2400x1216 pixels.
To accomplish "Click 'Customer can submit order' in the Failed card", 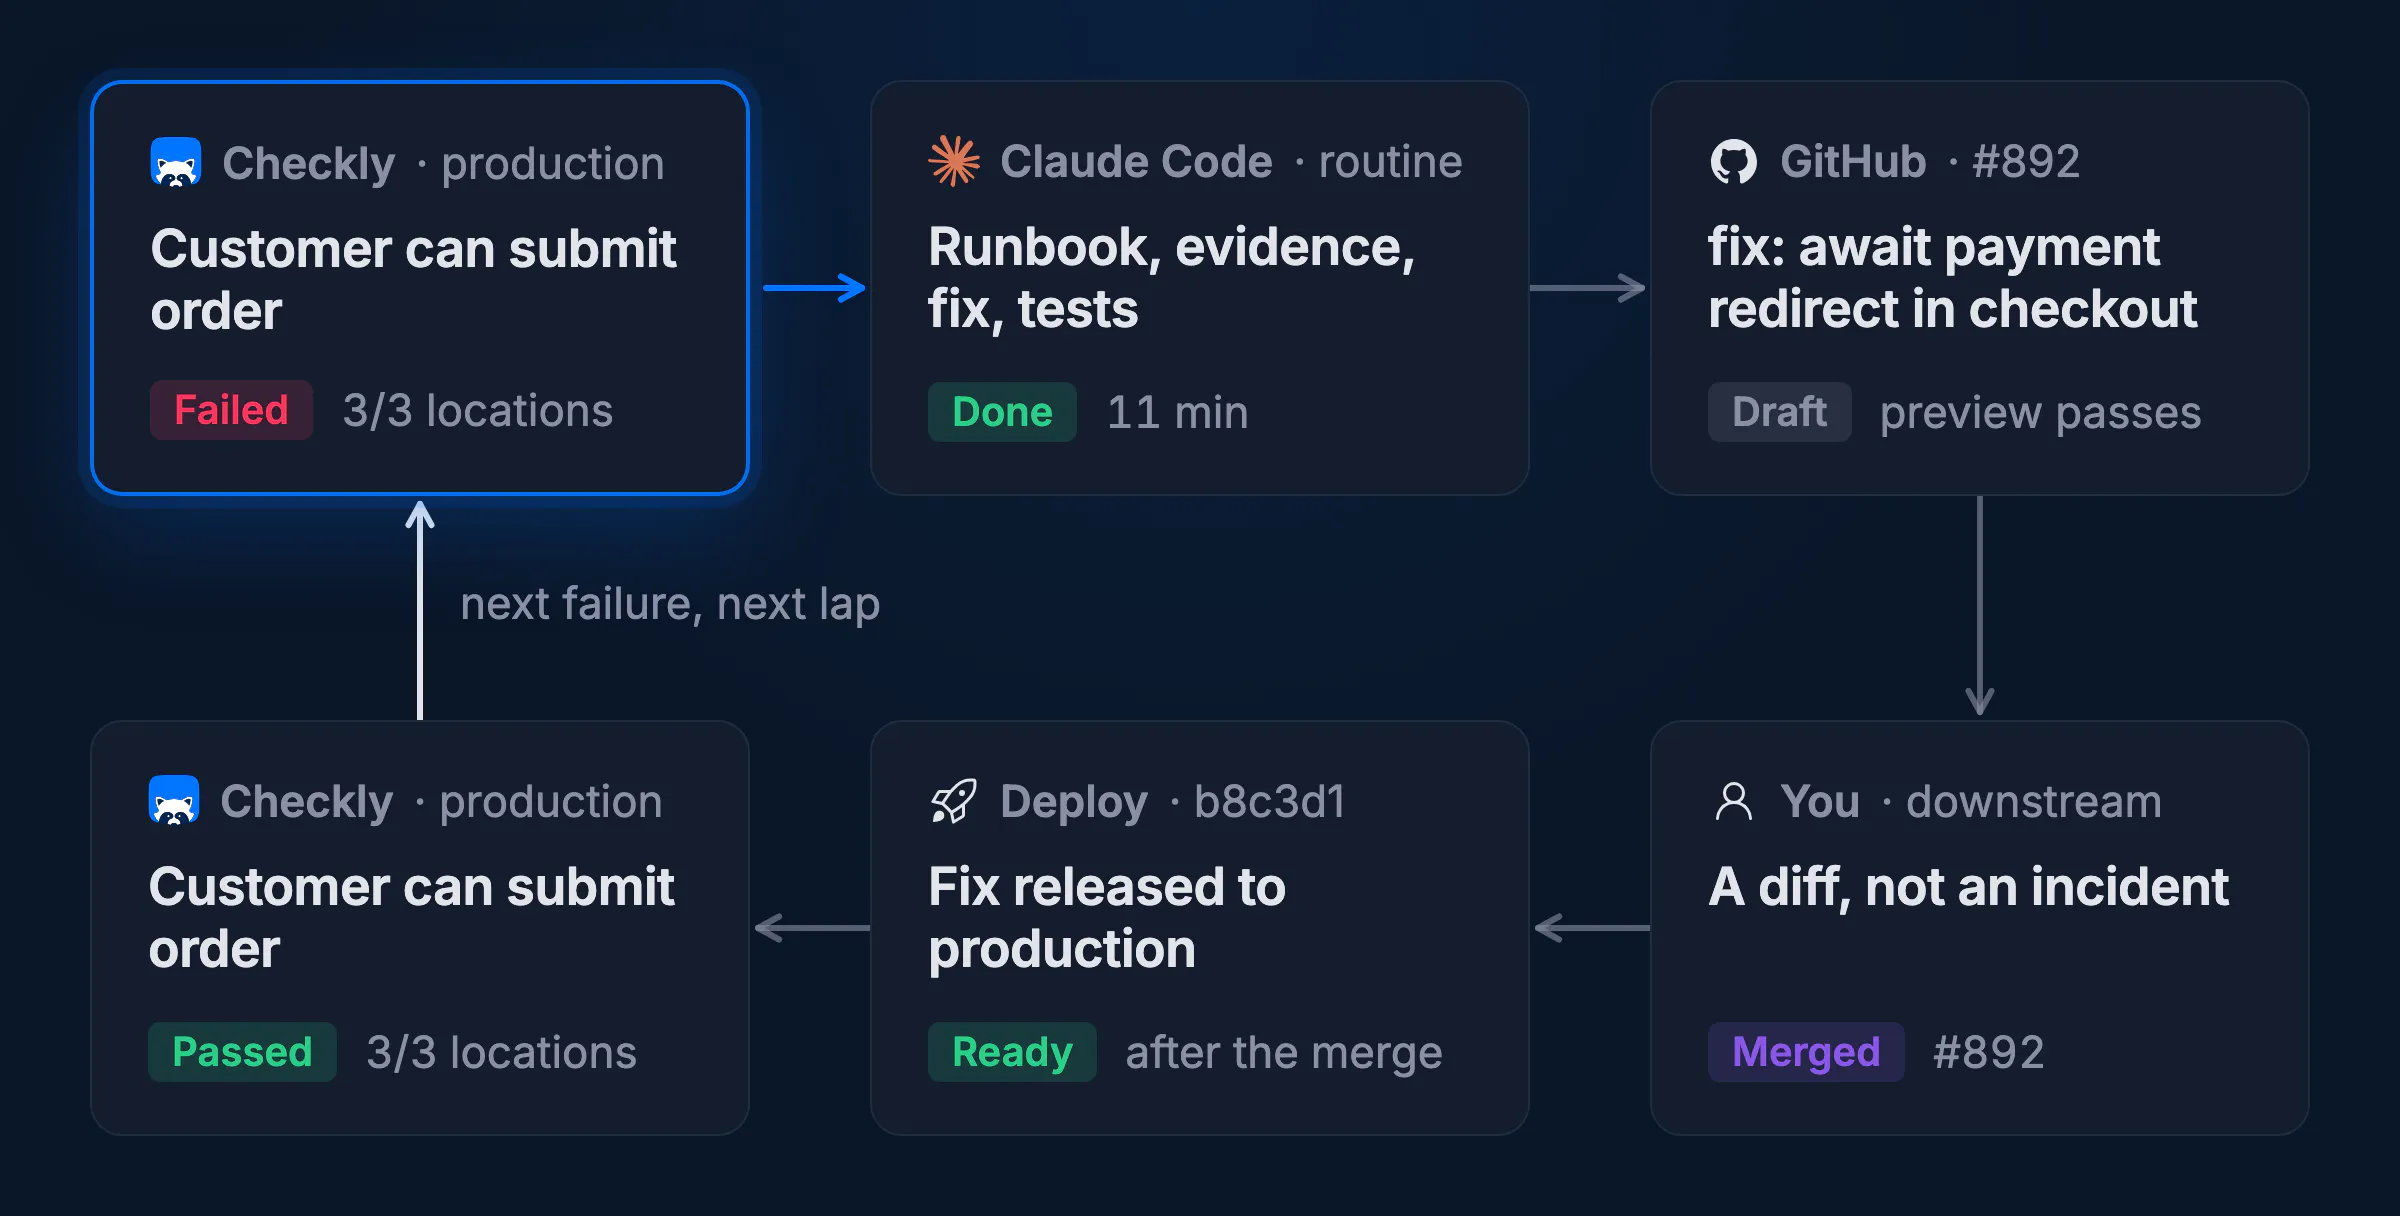I will 413,280.
